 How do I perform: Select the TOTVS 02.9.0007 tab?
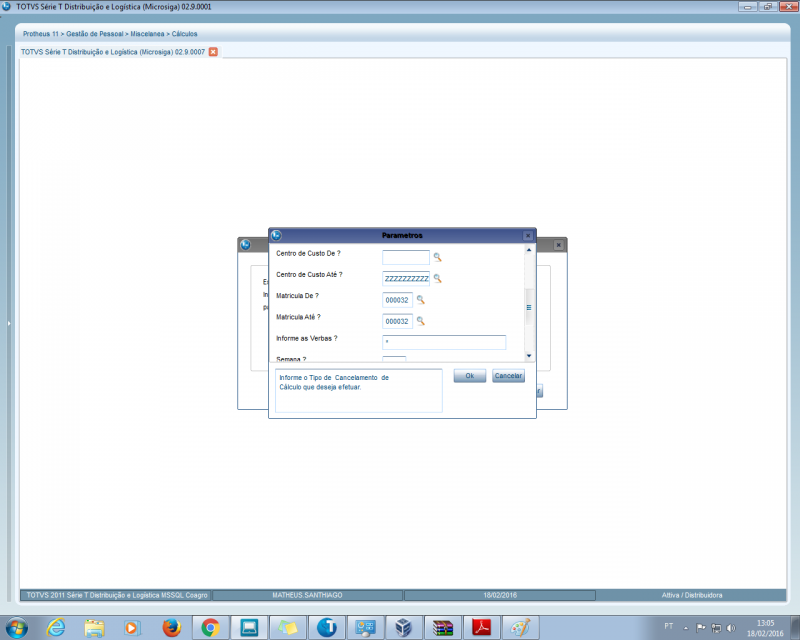[113, 52]
